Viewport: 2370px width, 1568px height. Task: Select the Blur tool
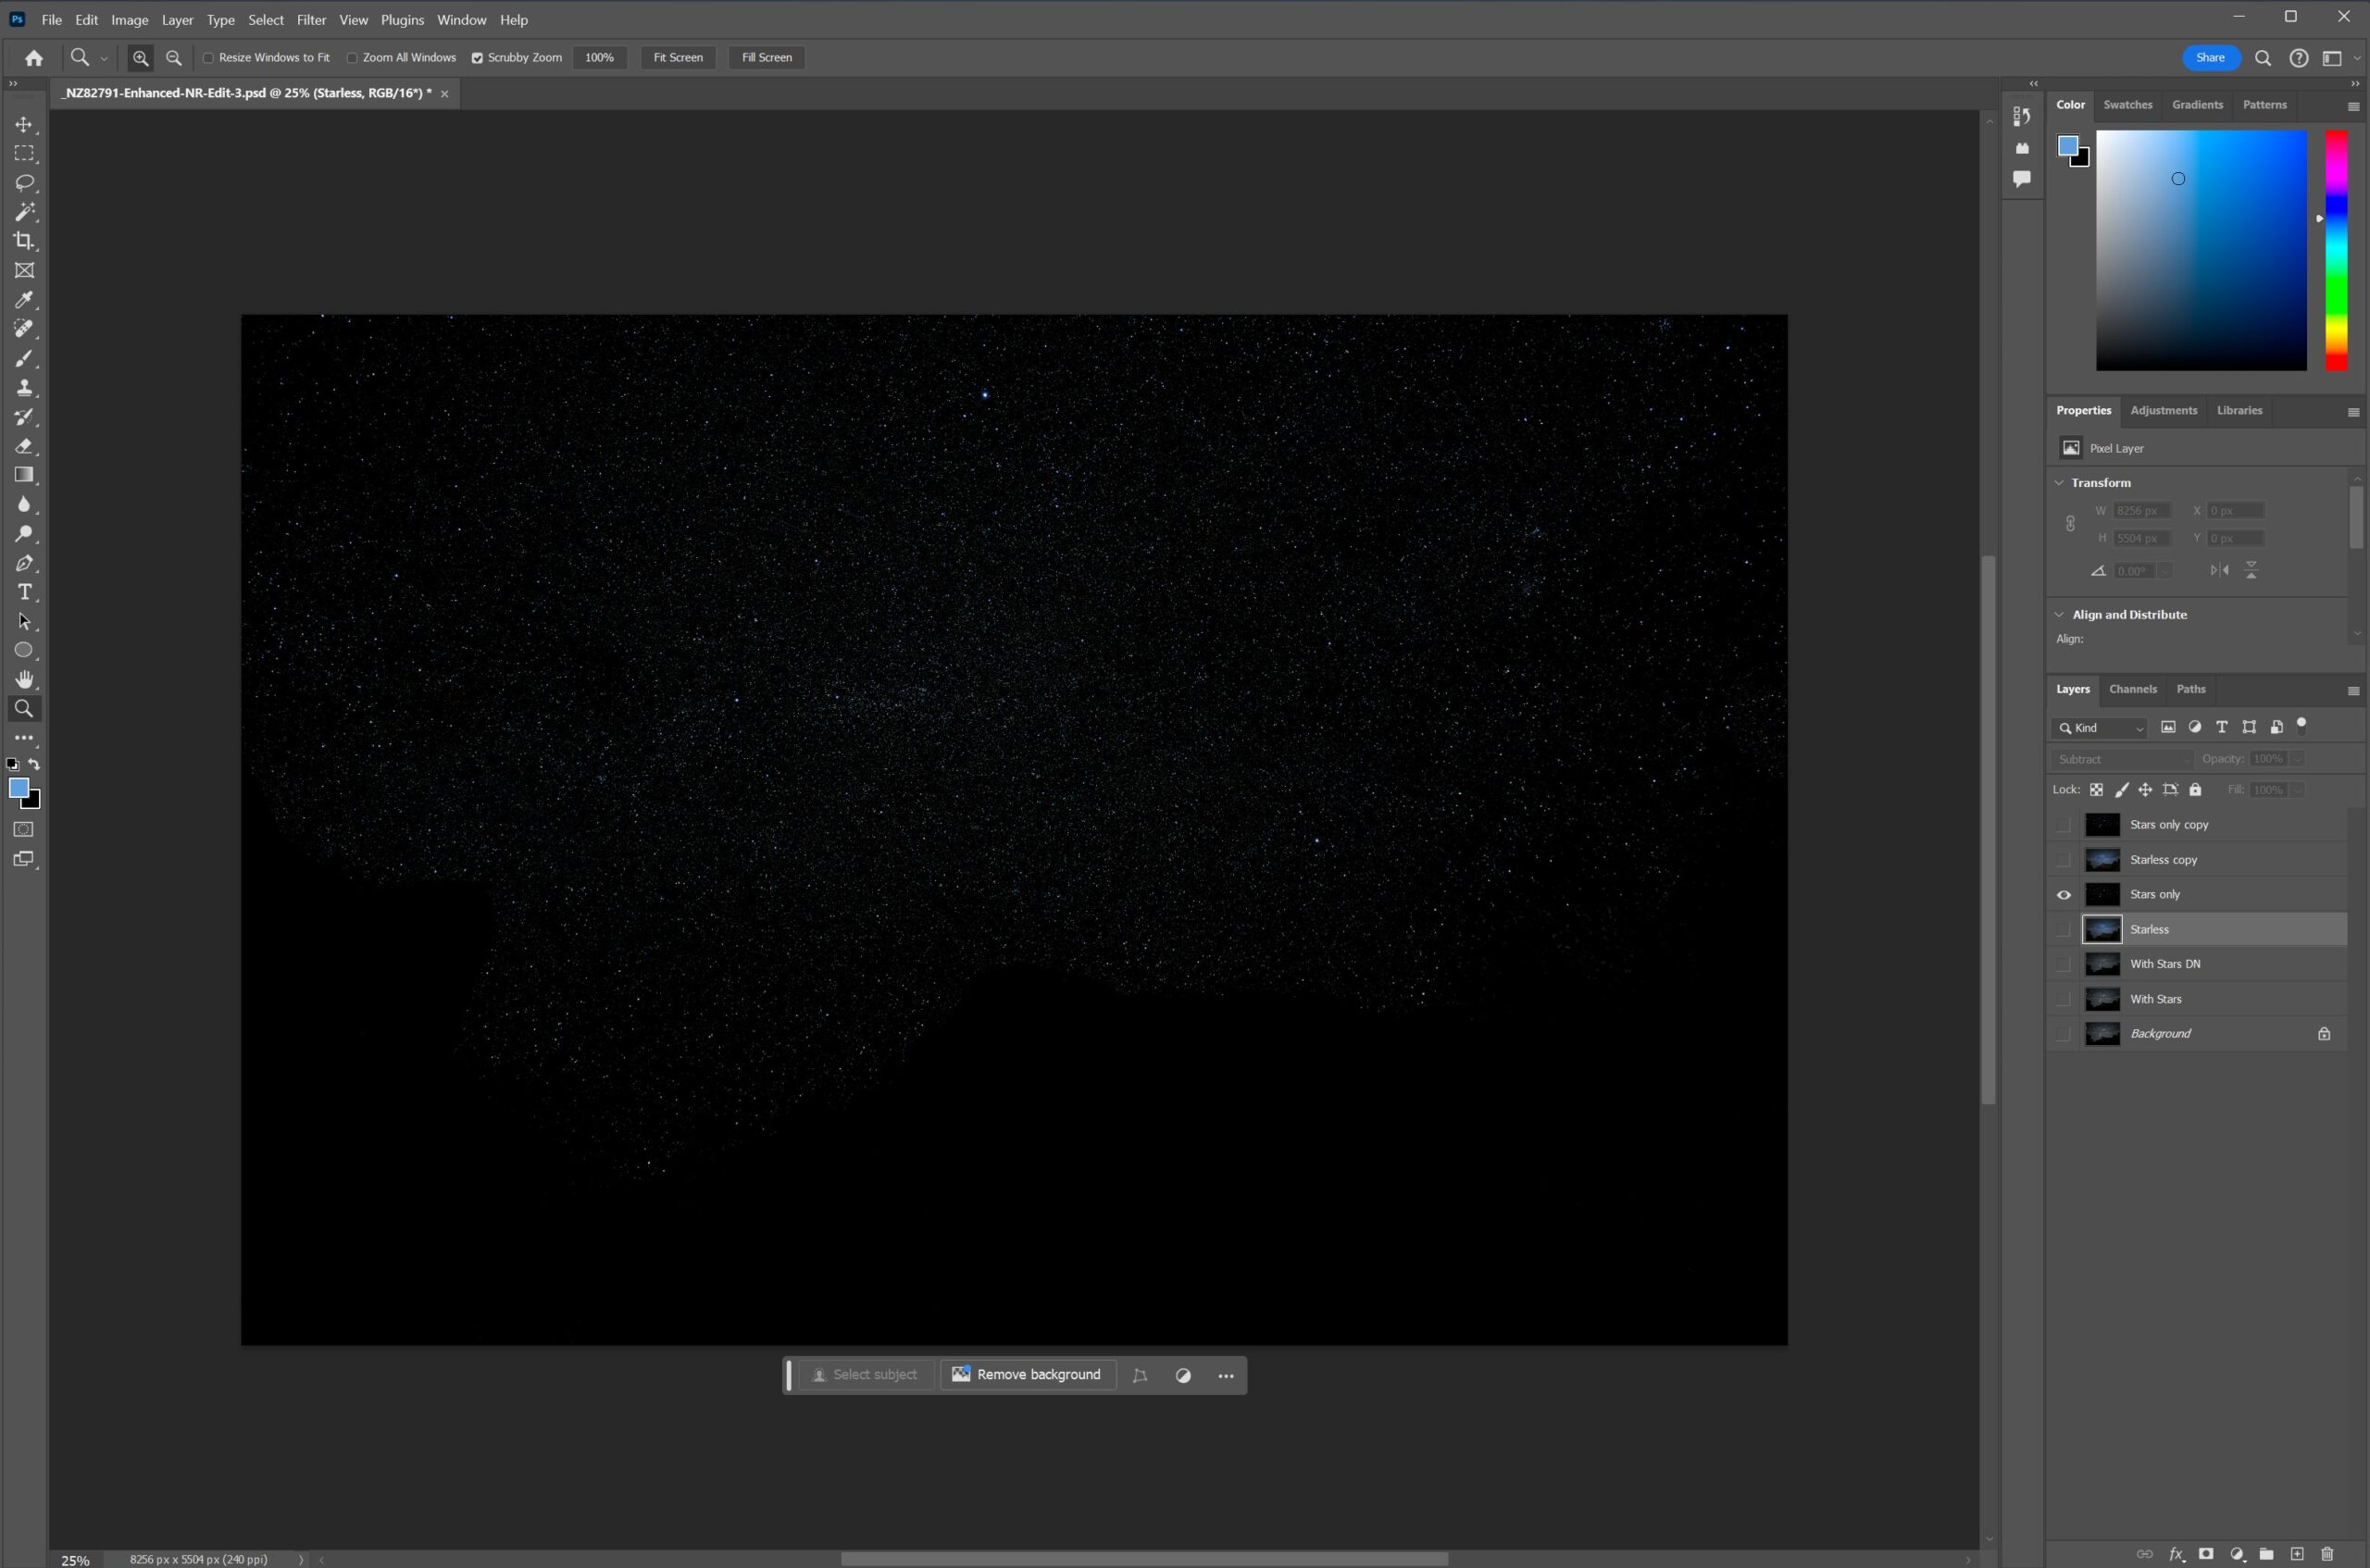tap(24, 504)
